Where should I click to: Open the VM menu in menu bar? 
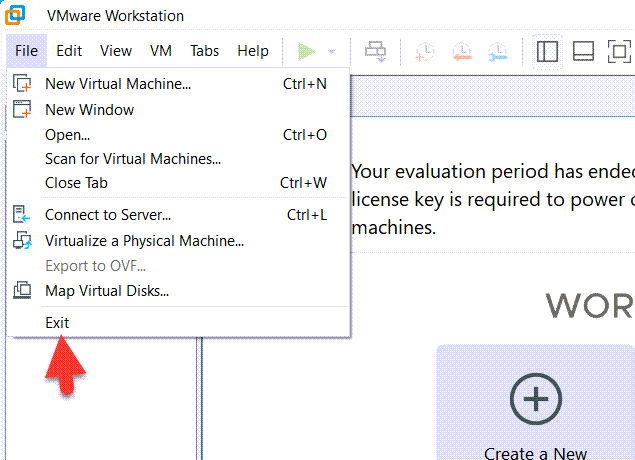(160, 51)
